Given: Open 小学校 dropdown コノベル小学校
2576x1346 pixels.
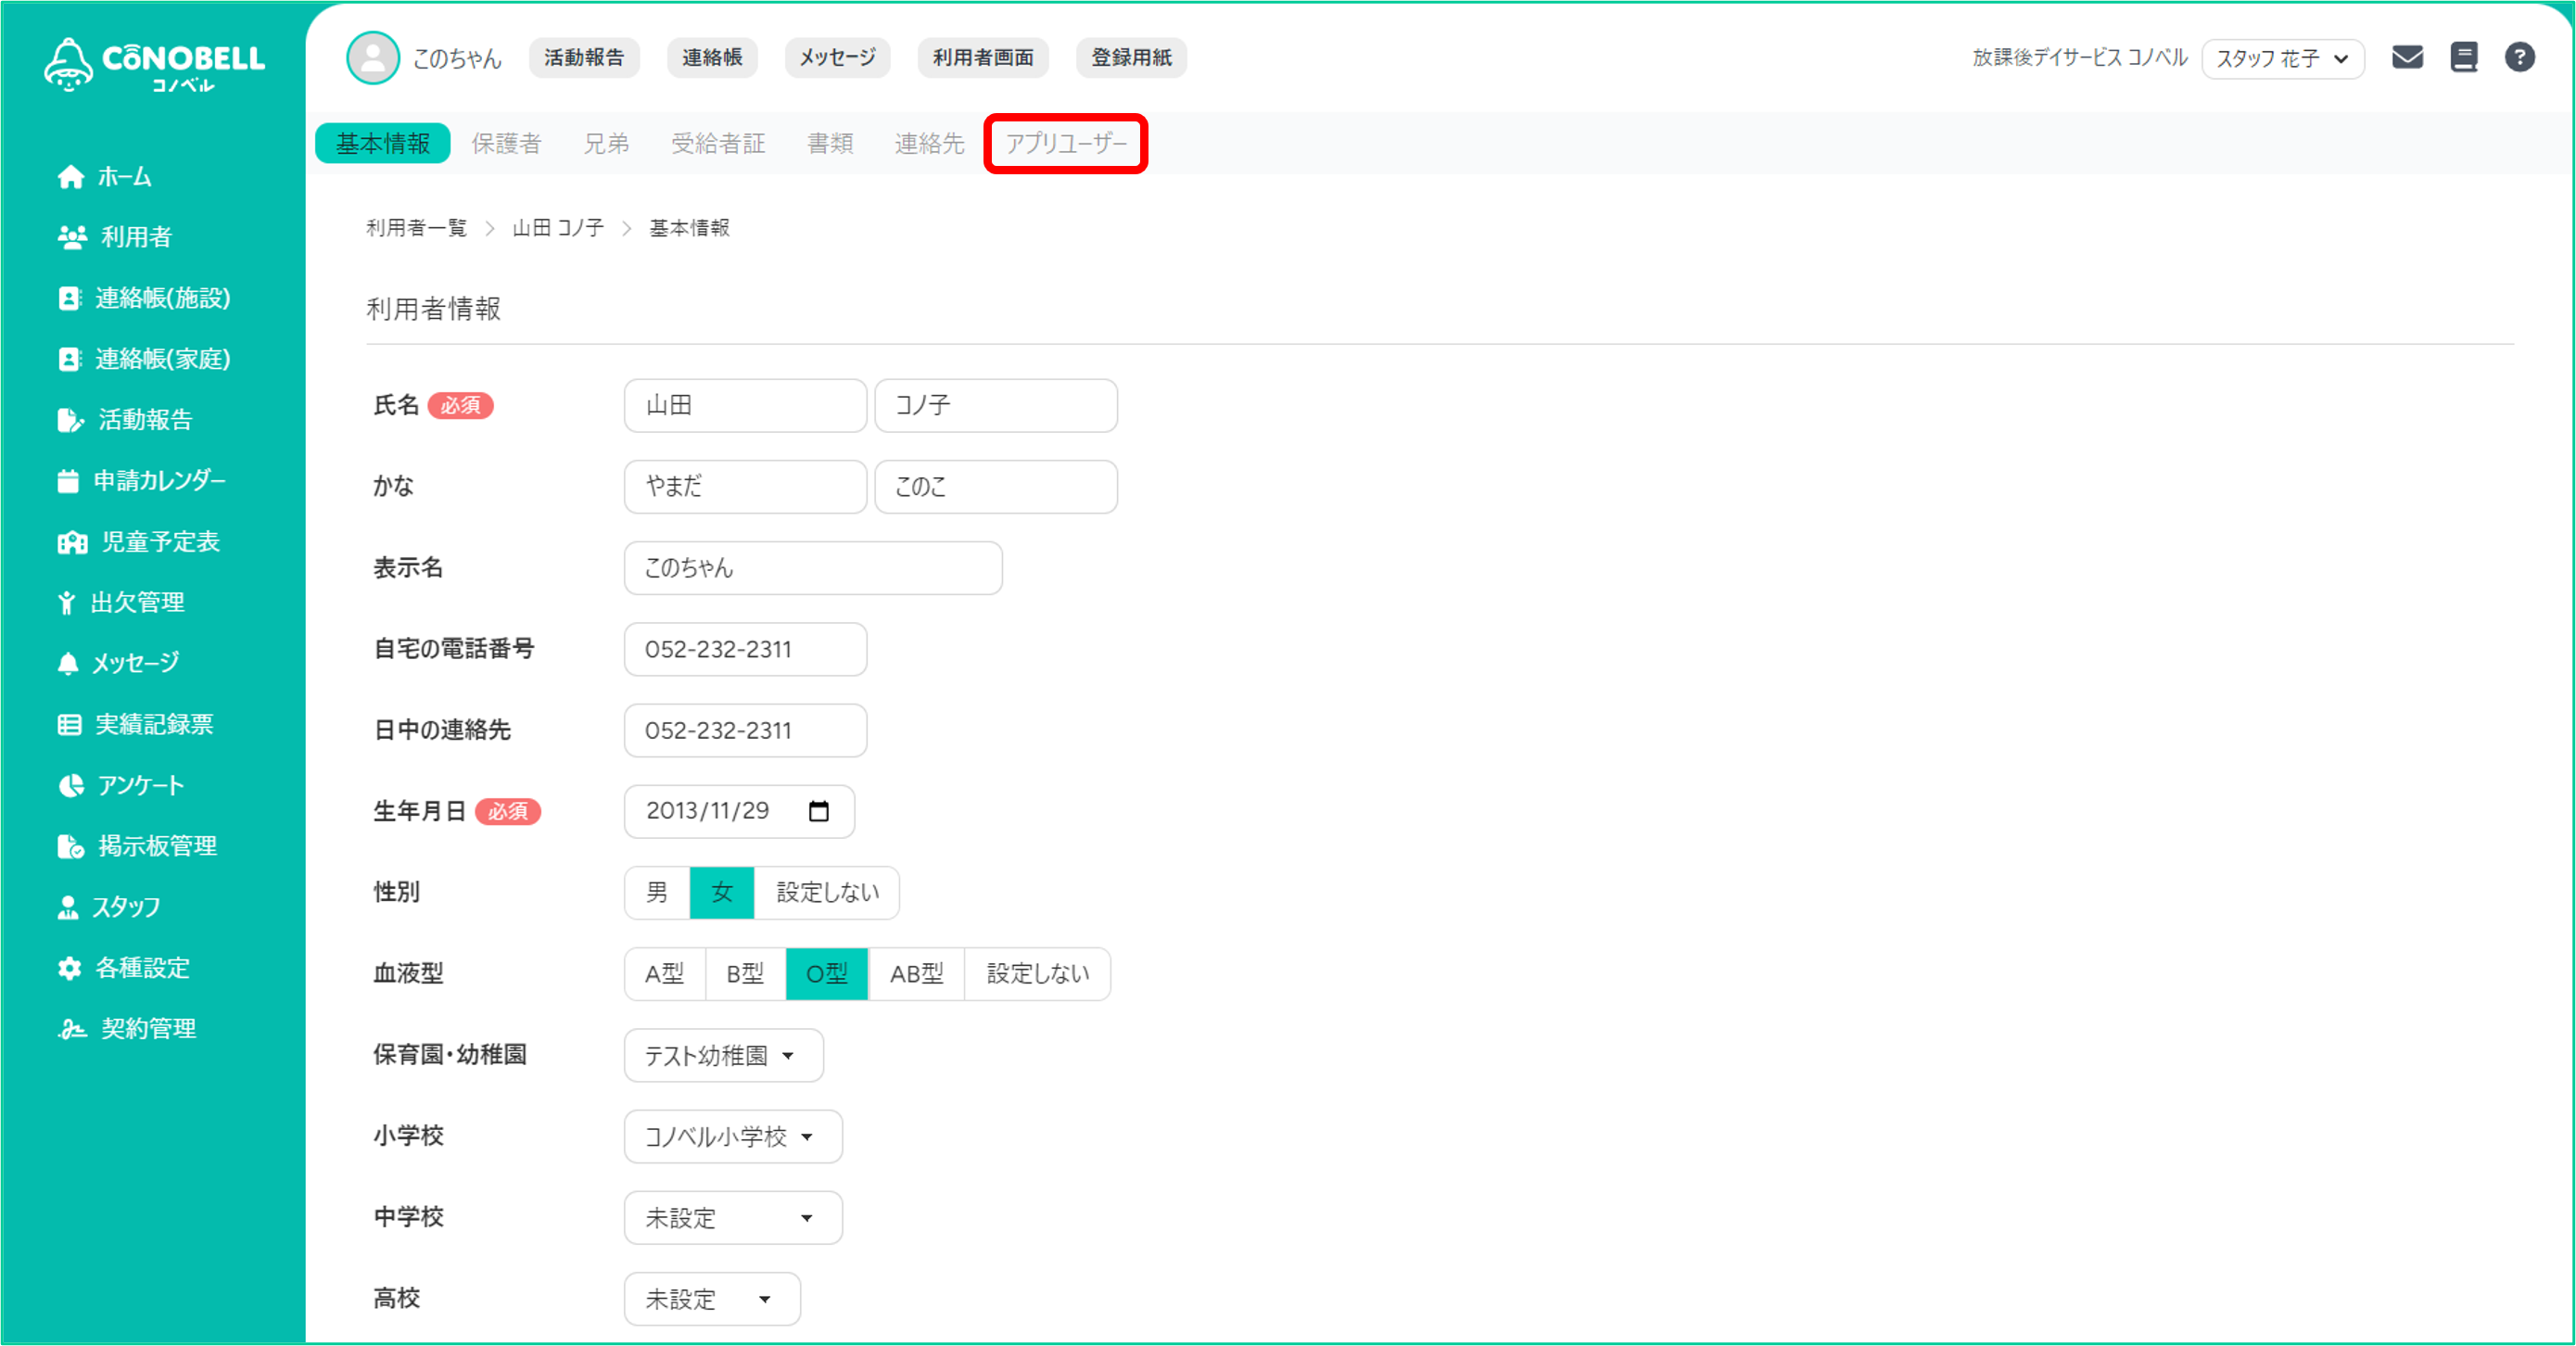Looking at the screenshot, I should pos(733,1137).
